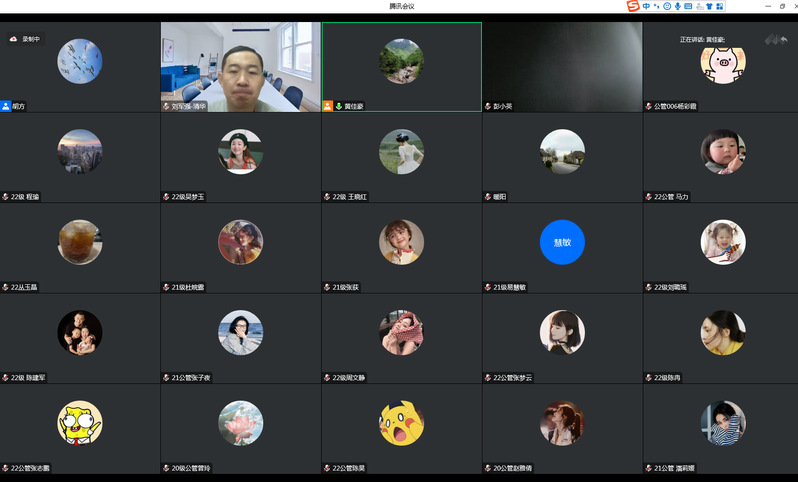
Task: Click the pig avatar of 公管006杨彩霞
Action: pos(722,64)
